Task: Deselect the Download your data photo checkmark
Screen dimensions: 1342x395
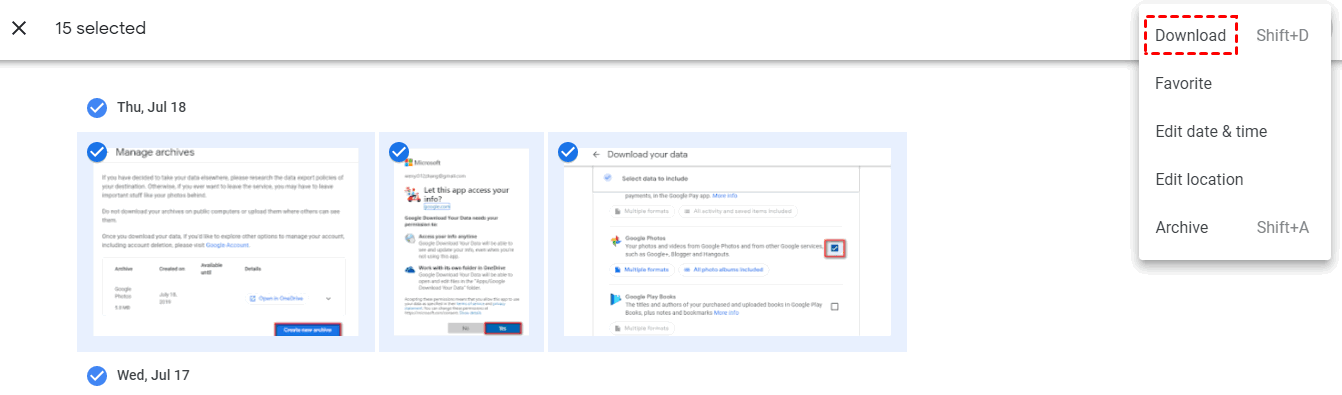Action: [x=568, y=152]
